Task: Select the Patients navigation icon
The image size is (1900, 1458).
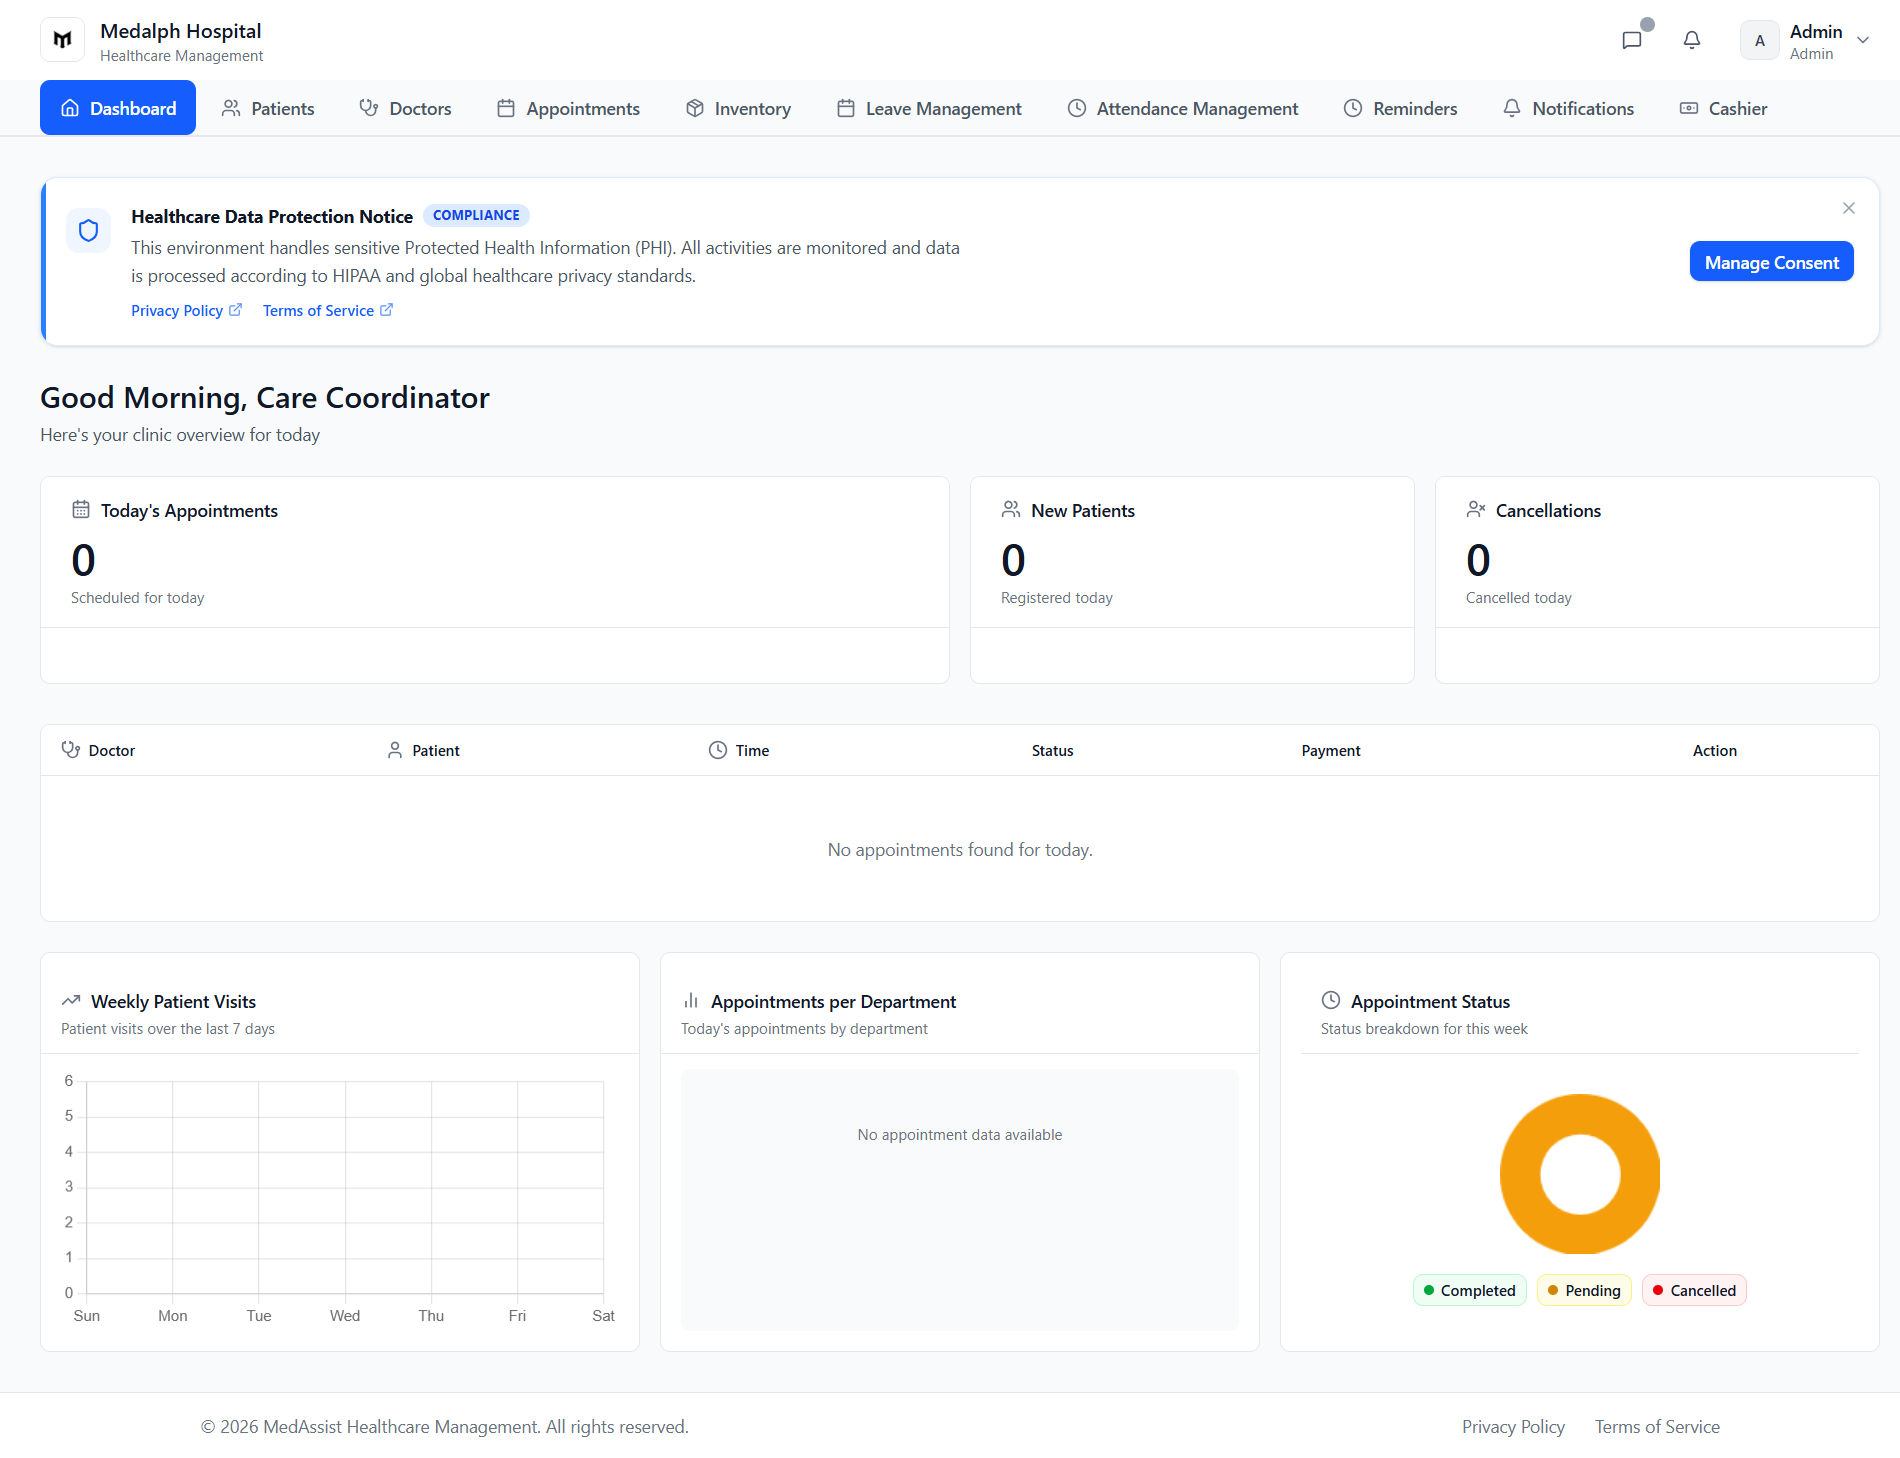Action: (232, 108)
